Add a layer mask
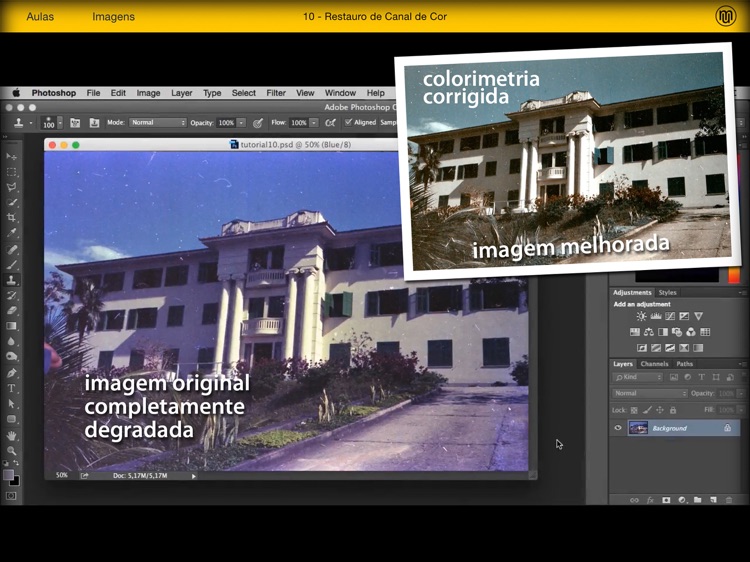The width and height of the screenshot is (750, 562). [666, 500]
